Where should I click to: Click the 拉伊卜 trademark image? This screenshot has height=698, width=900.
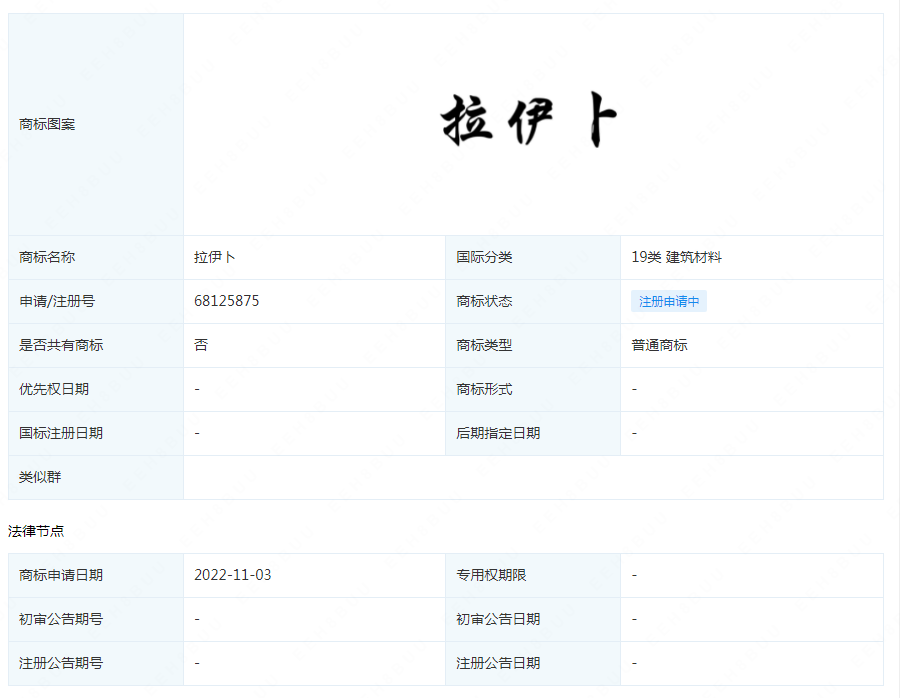(x=529, y=120)
